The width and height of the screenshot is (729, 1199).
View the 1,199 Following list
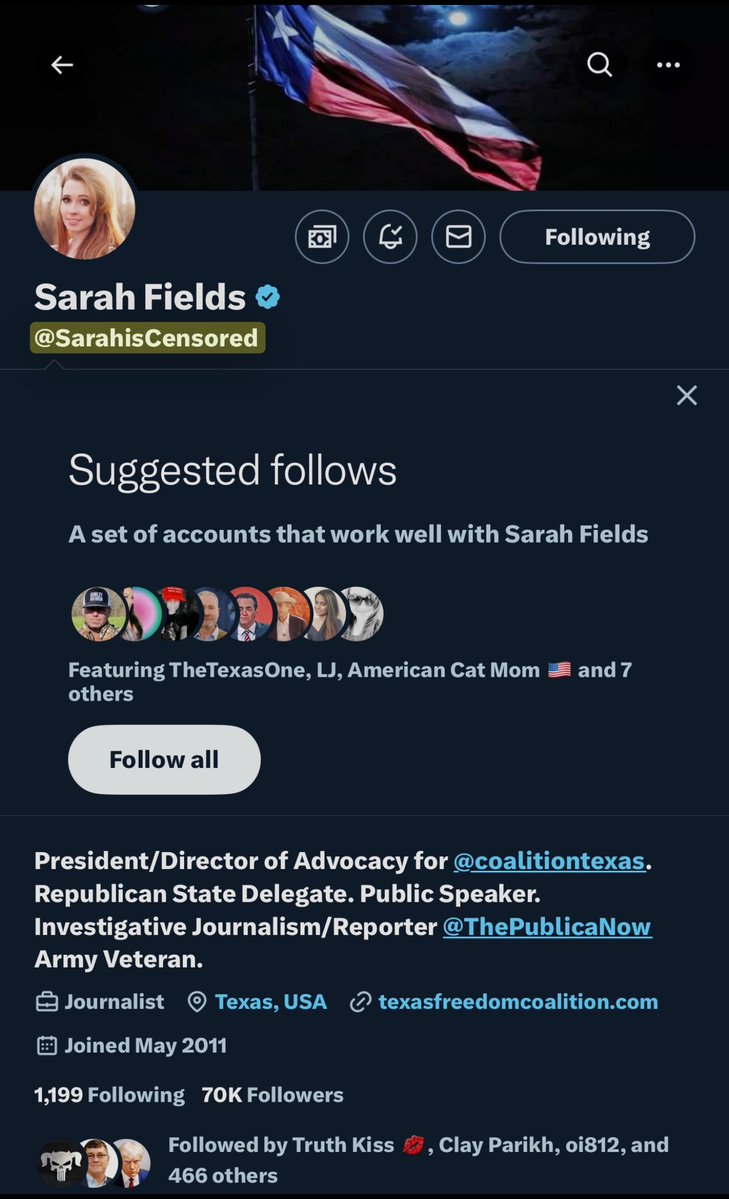(x=109, y=1095)
